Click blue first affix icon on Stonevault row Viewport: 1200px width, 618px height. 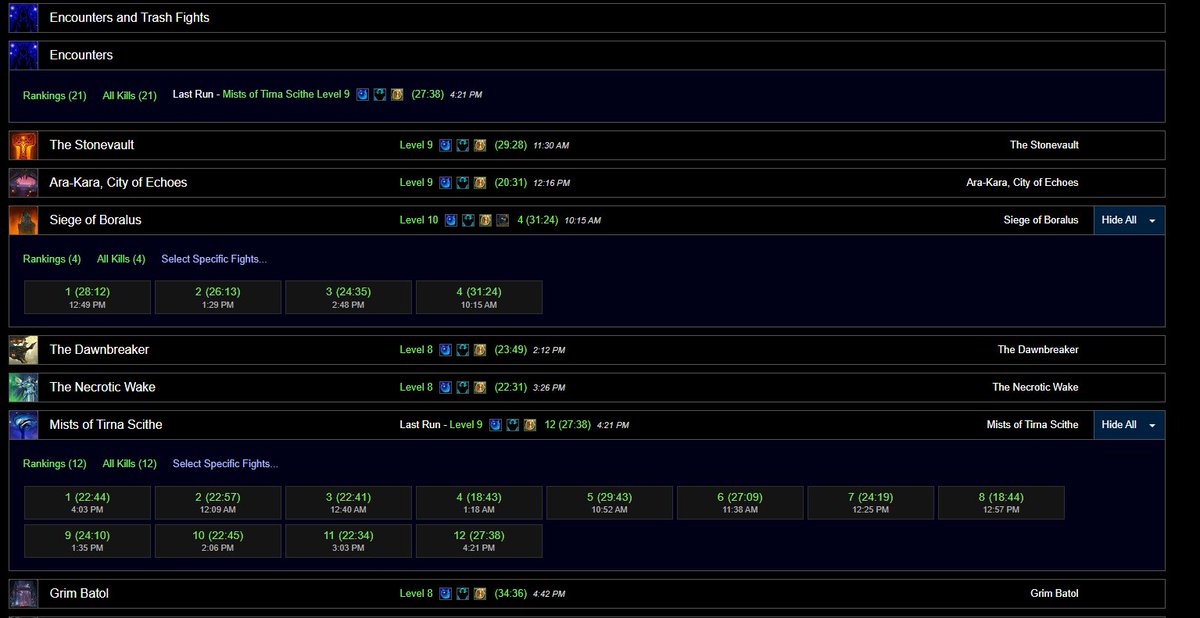coord(445,145)
